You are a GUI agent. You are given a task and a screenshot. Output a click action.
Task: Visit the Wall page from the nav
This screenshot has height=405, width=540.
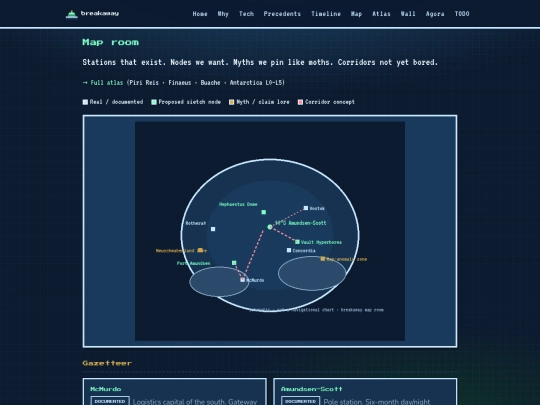pos(408,14)
